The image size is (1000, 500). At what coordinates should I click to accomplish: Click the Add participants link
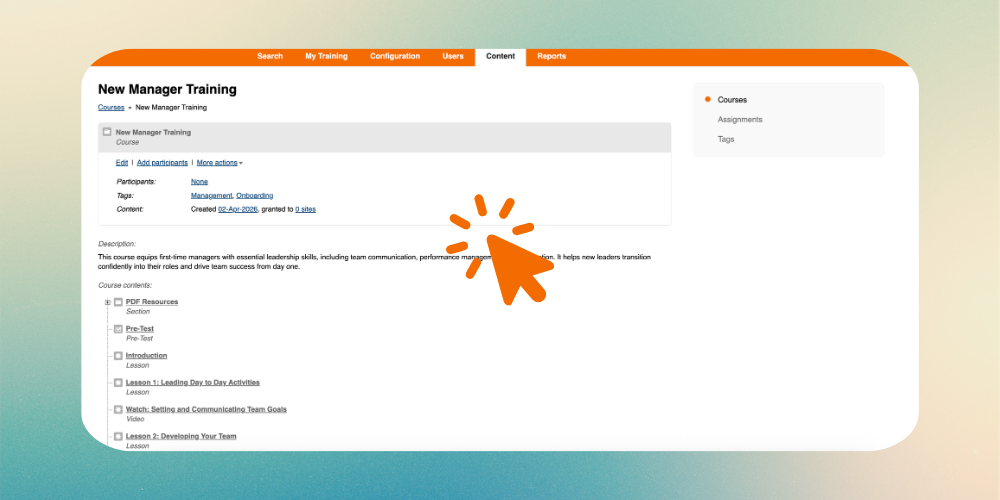click(x=162, y=162)
